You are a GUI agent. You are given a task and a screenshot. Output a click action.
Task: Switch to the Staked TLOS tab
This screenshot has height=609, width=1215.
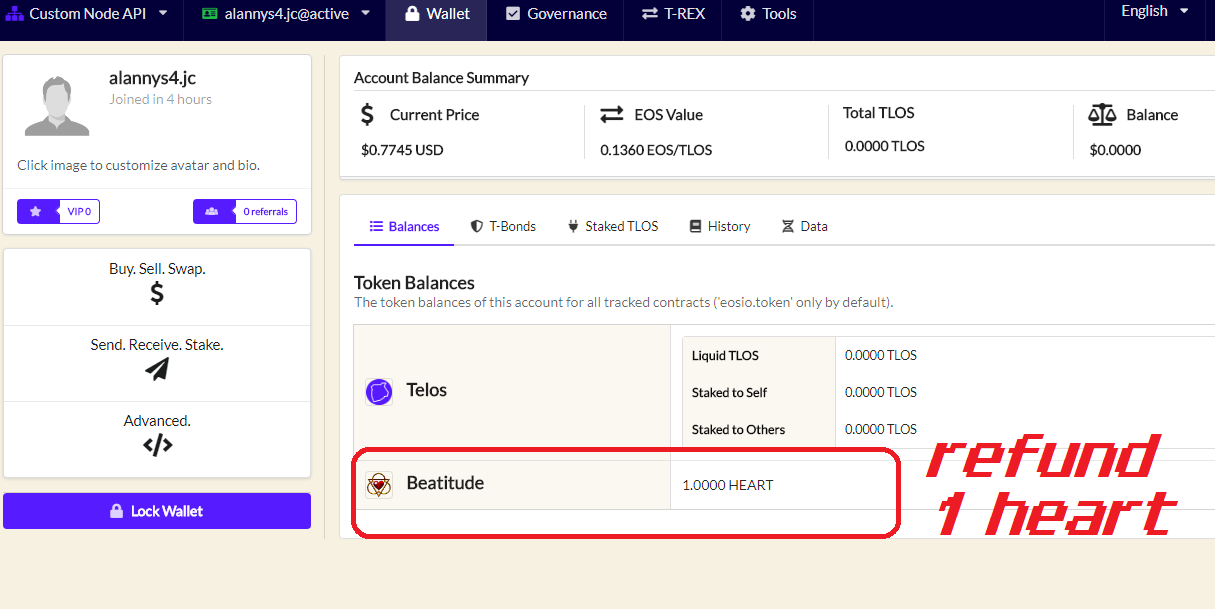pos(612,226)
